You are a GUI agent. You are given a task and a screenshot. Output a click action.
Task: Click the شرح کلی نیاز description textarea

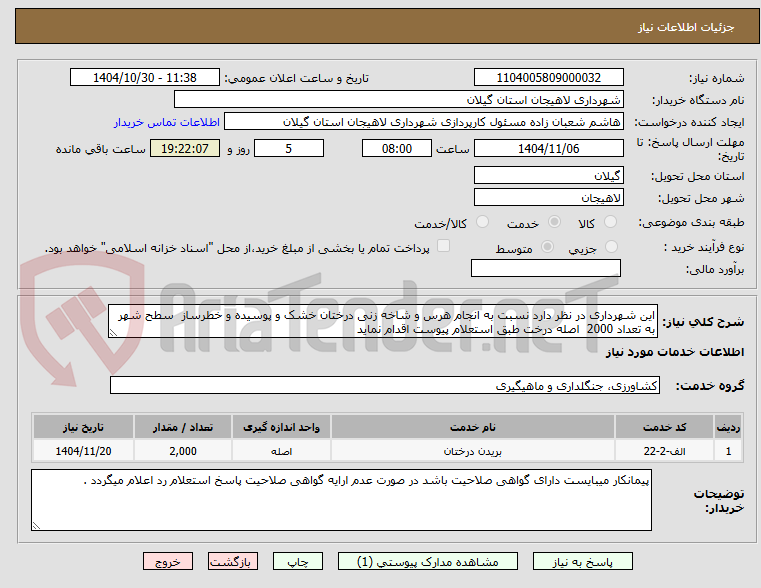pos(383,321)
